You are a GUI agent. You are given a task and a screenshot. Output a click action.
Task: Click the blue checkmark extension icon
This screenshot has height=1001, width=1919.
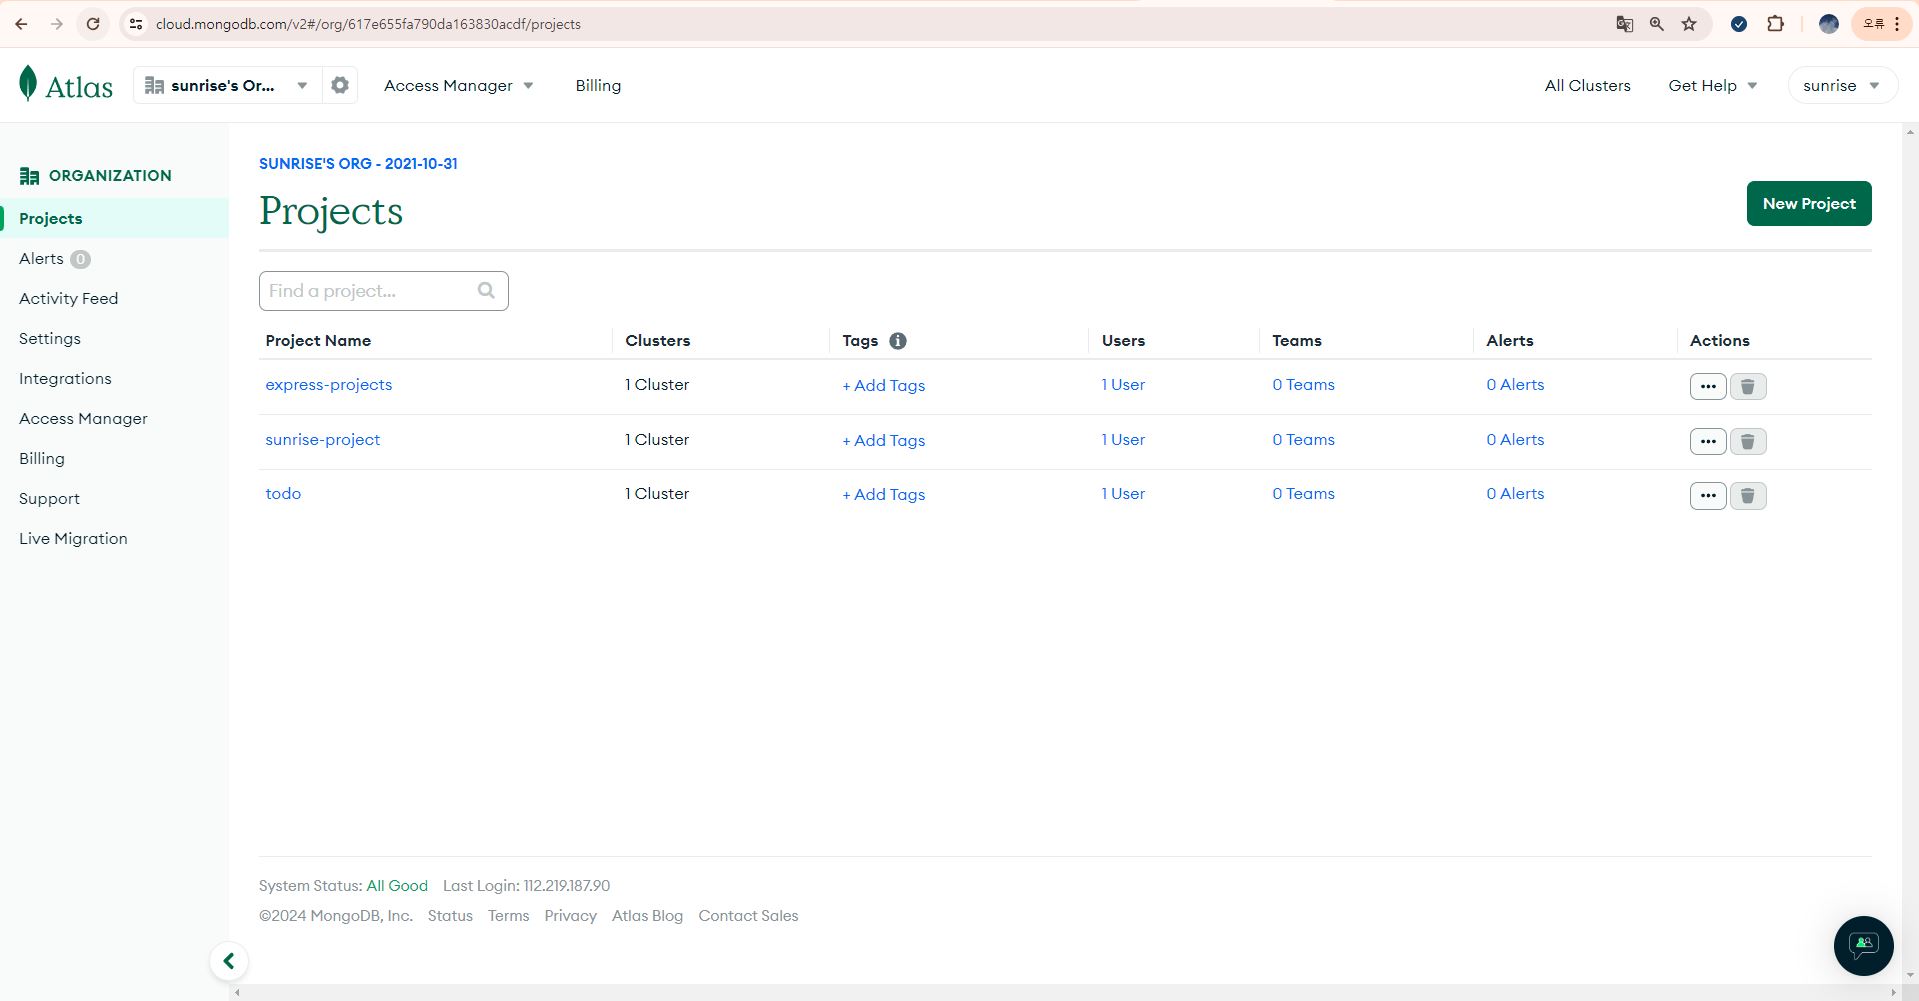point(1739,24)
